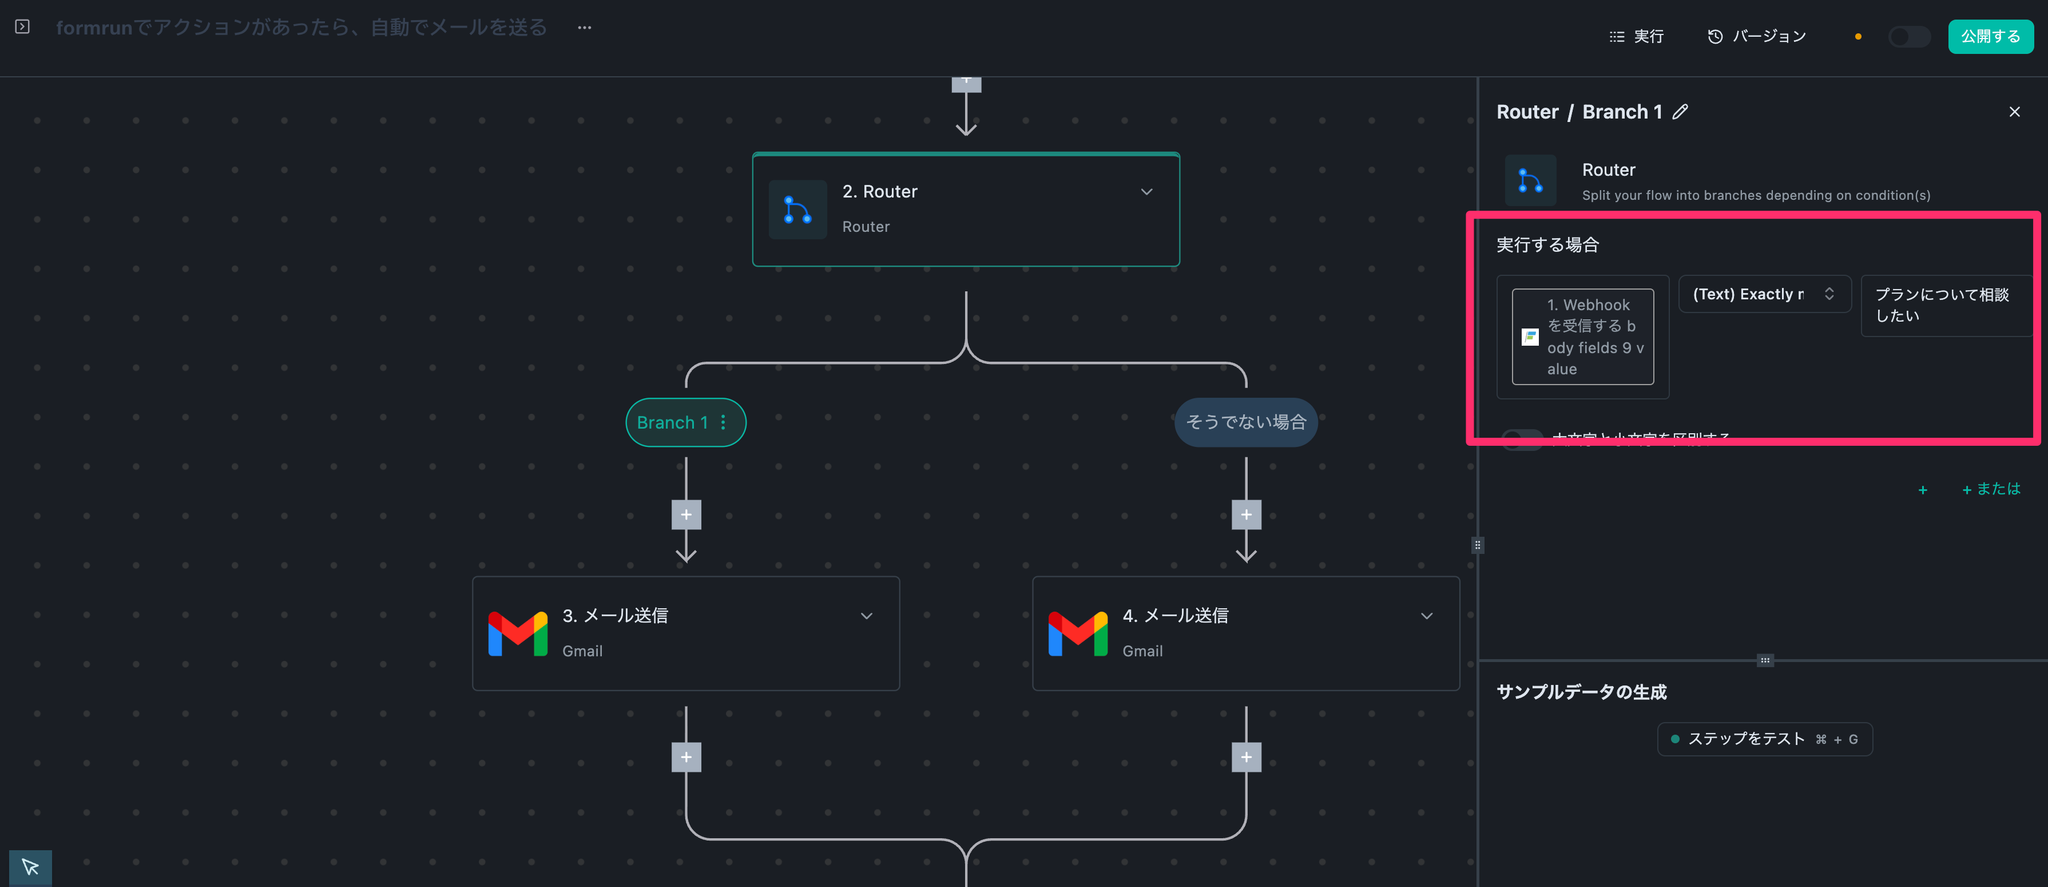This screenshot has width=2048, height=887.
Task: Open the (Text) Exactly condition dropdown
Action: [x=1764, y=294]
